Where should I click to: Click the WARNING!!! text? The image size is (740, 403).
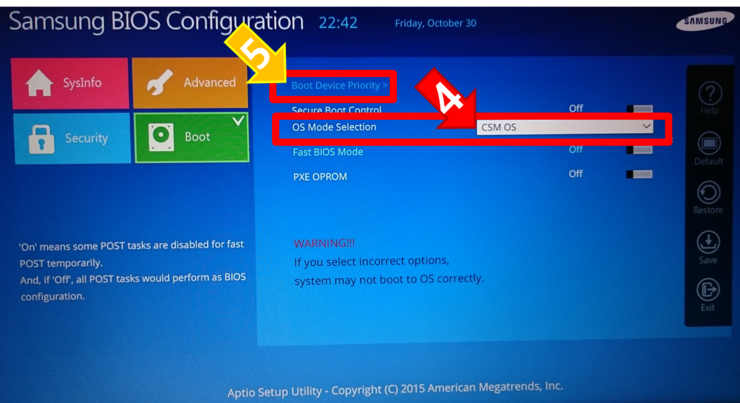324,243
